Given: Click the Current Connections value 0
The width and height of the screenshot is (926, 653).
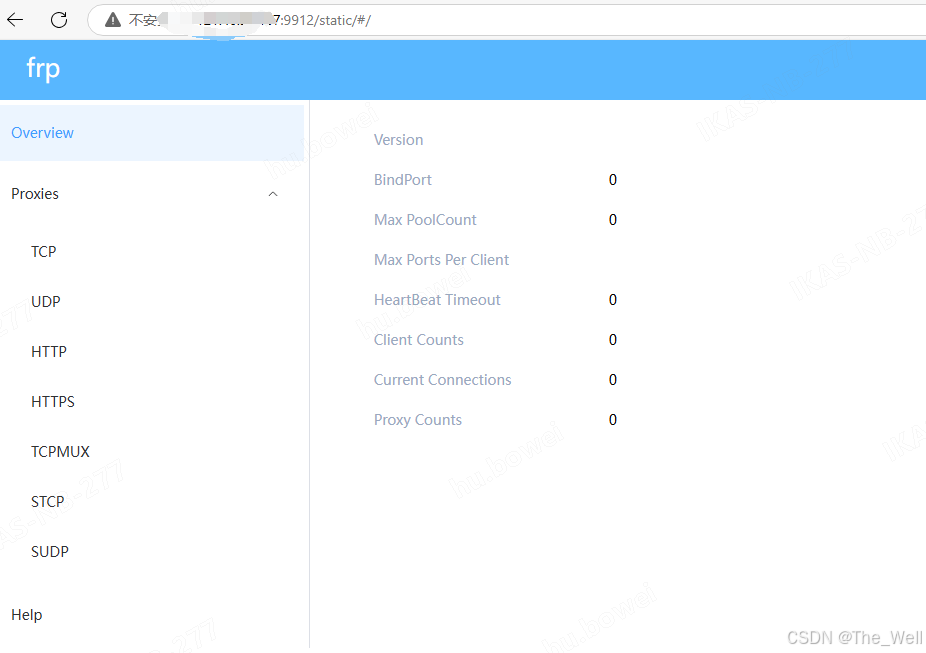Looking at the screenshot, I should [613, 380].
